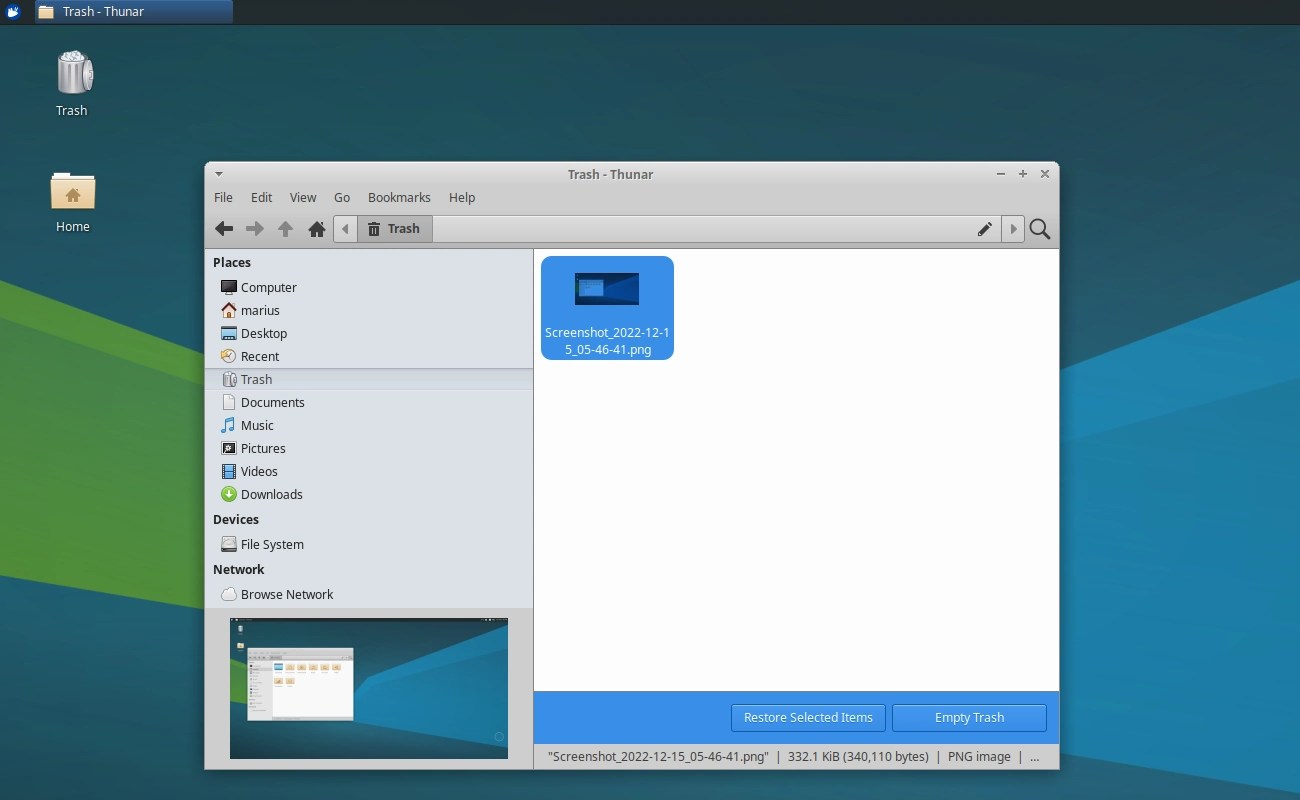Click the image preview at the sidebar bottom

tap(369, 688)
